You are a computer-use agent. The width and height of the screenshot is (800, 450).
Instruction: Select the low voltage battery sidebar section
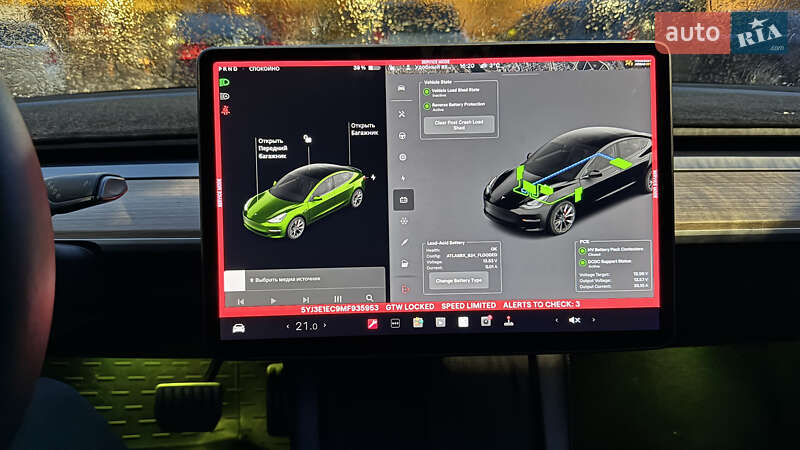point(404,199)
